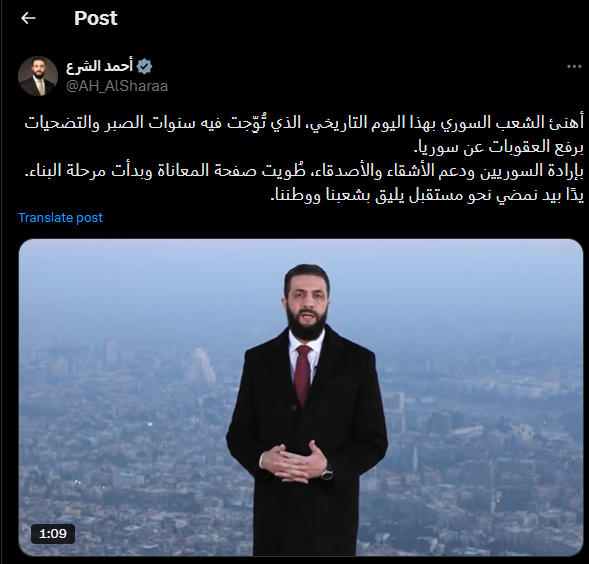Click the hazy tall building in the video background

[x=204, y=365]
